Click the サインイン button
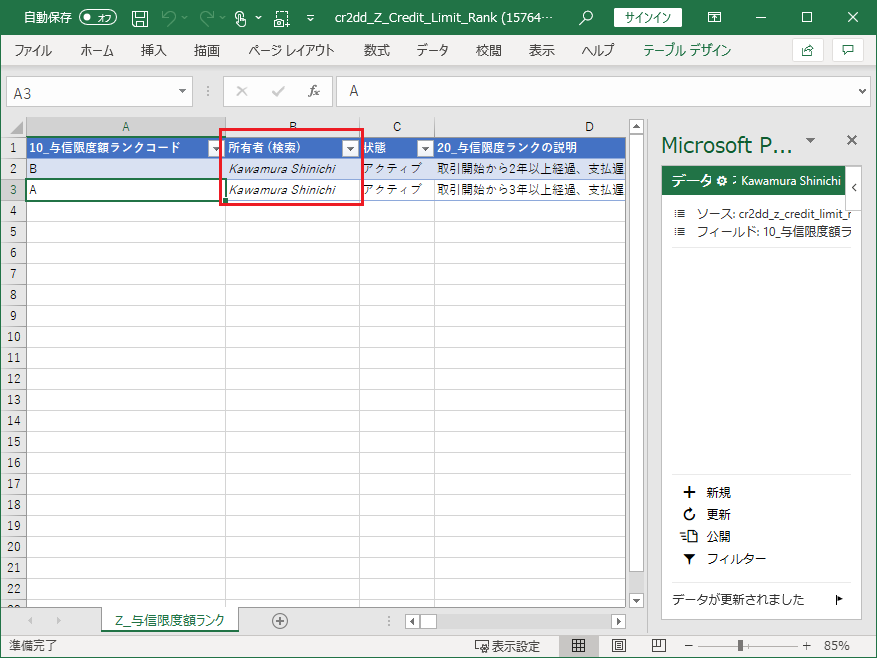877x658 pixels. pyautogui.click(x=648, y=17)
